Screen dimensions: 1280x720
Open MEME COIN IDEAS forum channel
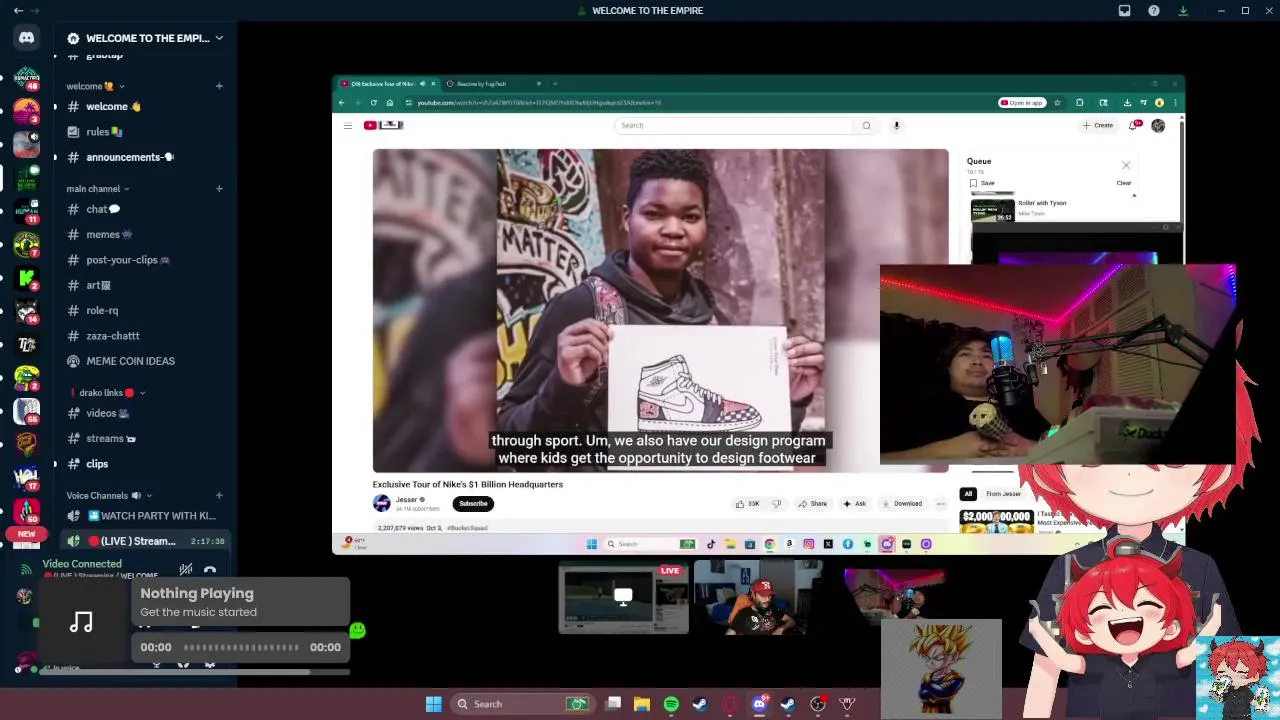[145, 361]
